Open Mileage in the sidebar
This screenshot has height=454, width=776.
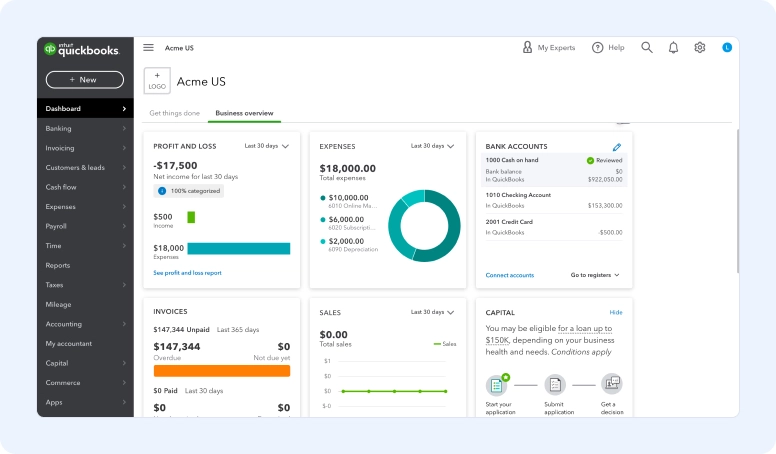pos(85,304)
